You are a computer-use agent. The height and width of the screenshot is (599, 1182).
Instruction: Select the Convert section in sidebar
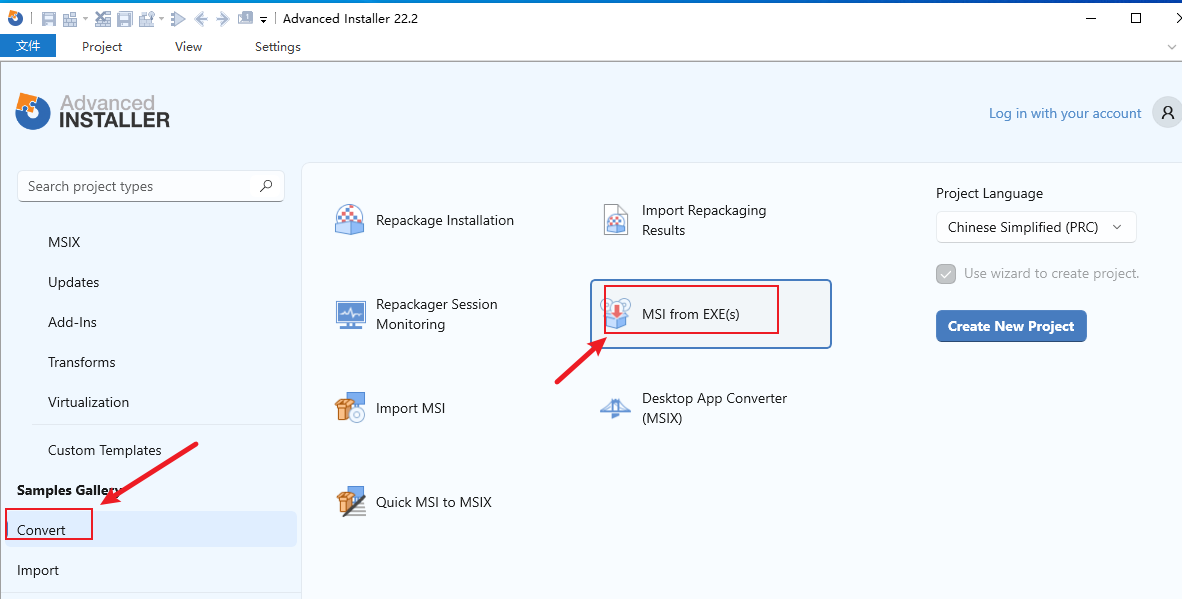coord(151,529)
